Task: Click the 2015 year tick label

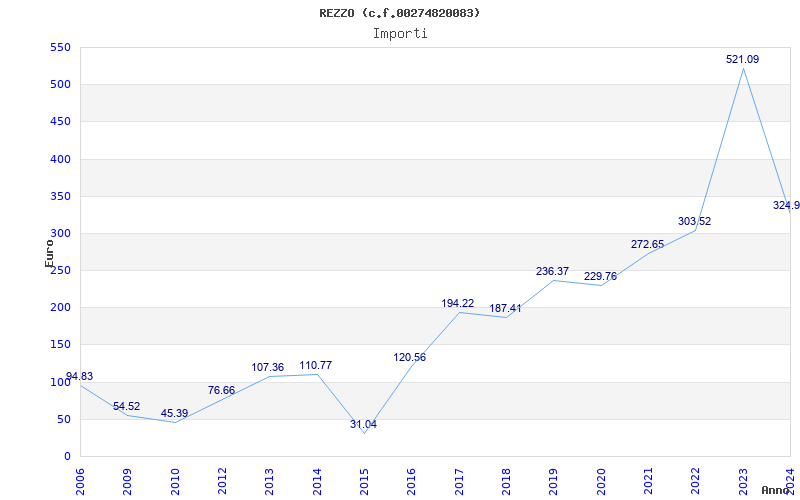Action: (x=365, y=482)
